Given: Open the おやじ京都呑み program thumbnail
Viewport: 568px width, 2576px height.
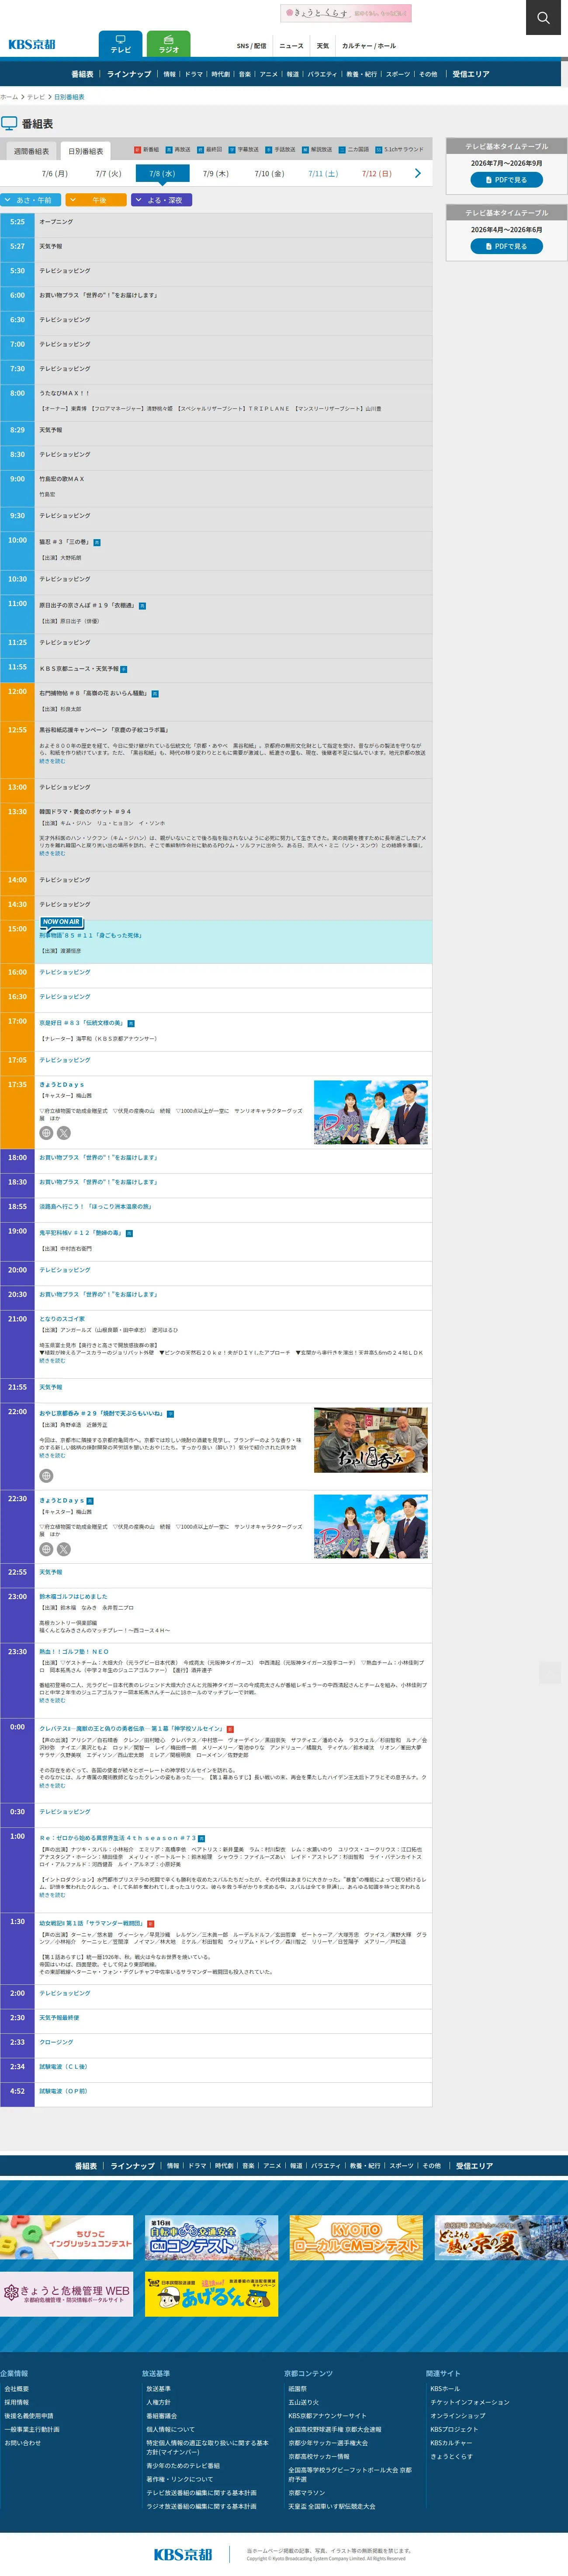Looking at the screenshot, I should [x=371, y=1439].
